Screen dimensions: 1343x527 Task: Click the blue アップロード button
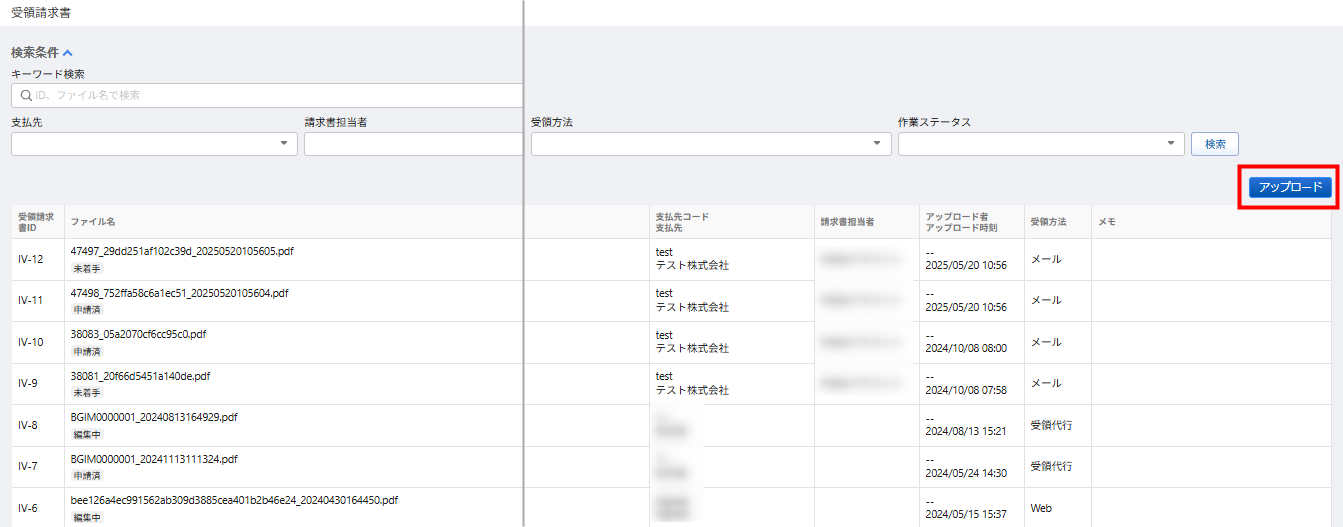point(1290,187)
